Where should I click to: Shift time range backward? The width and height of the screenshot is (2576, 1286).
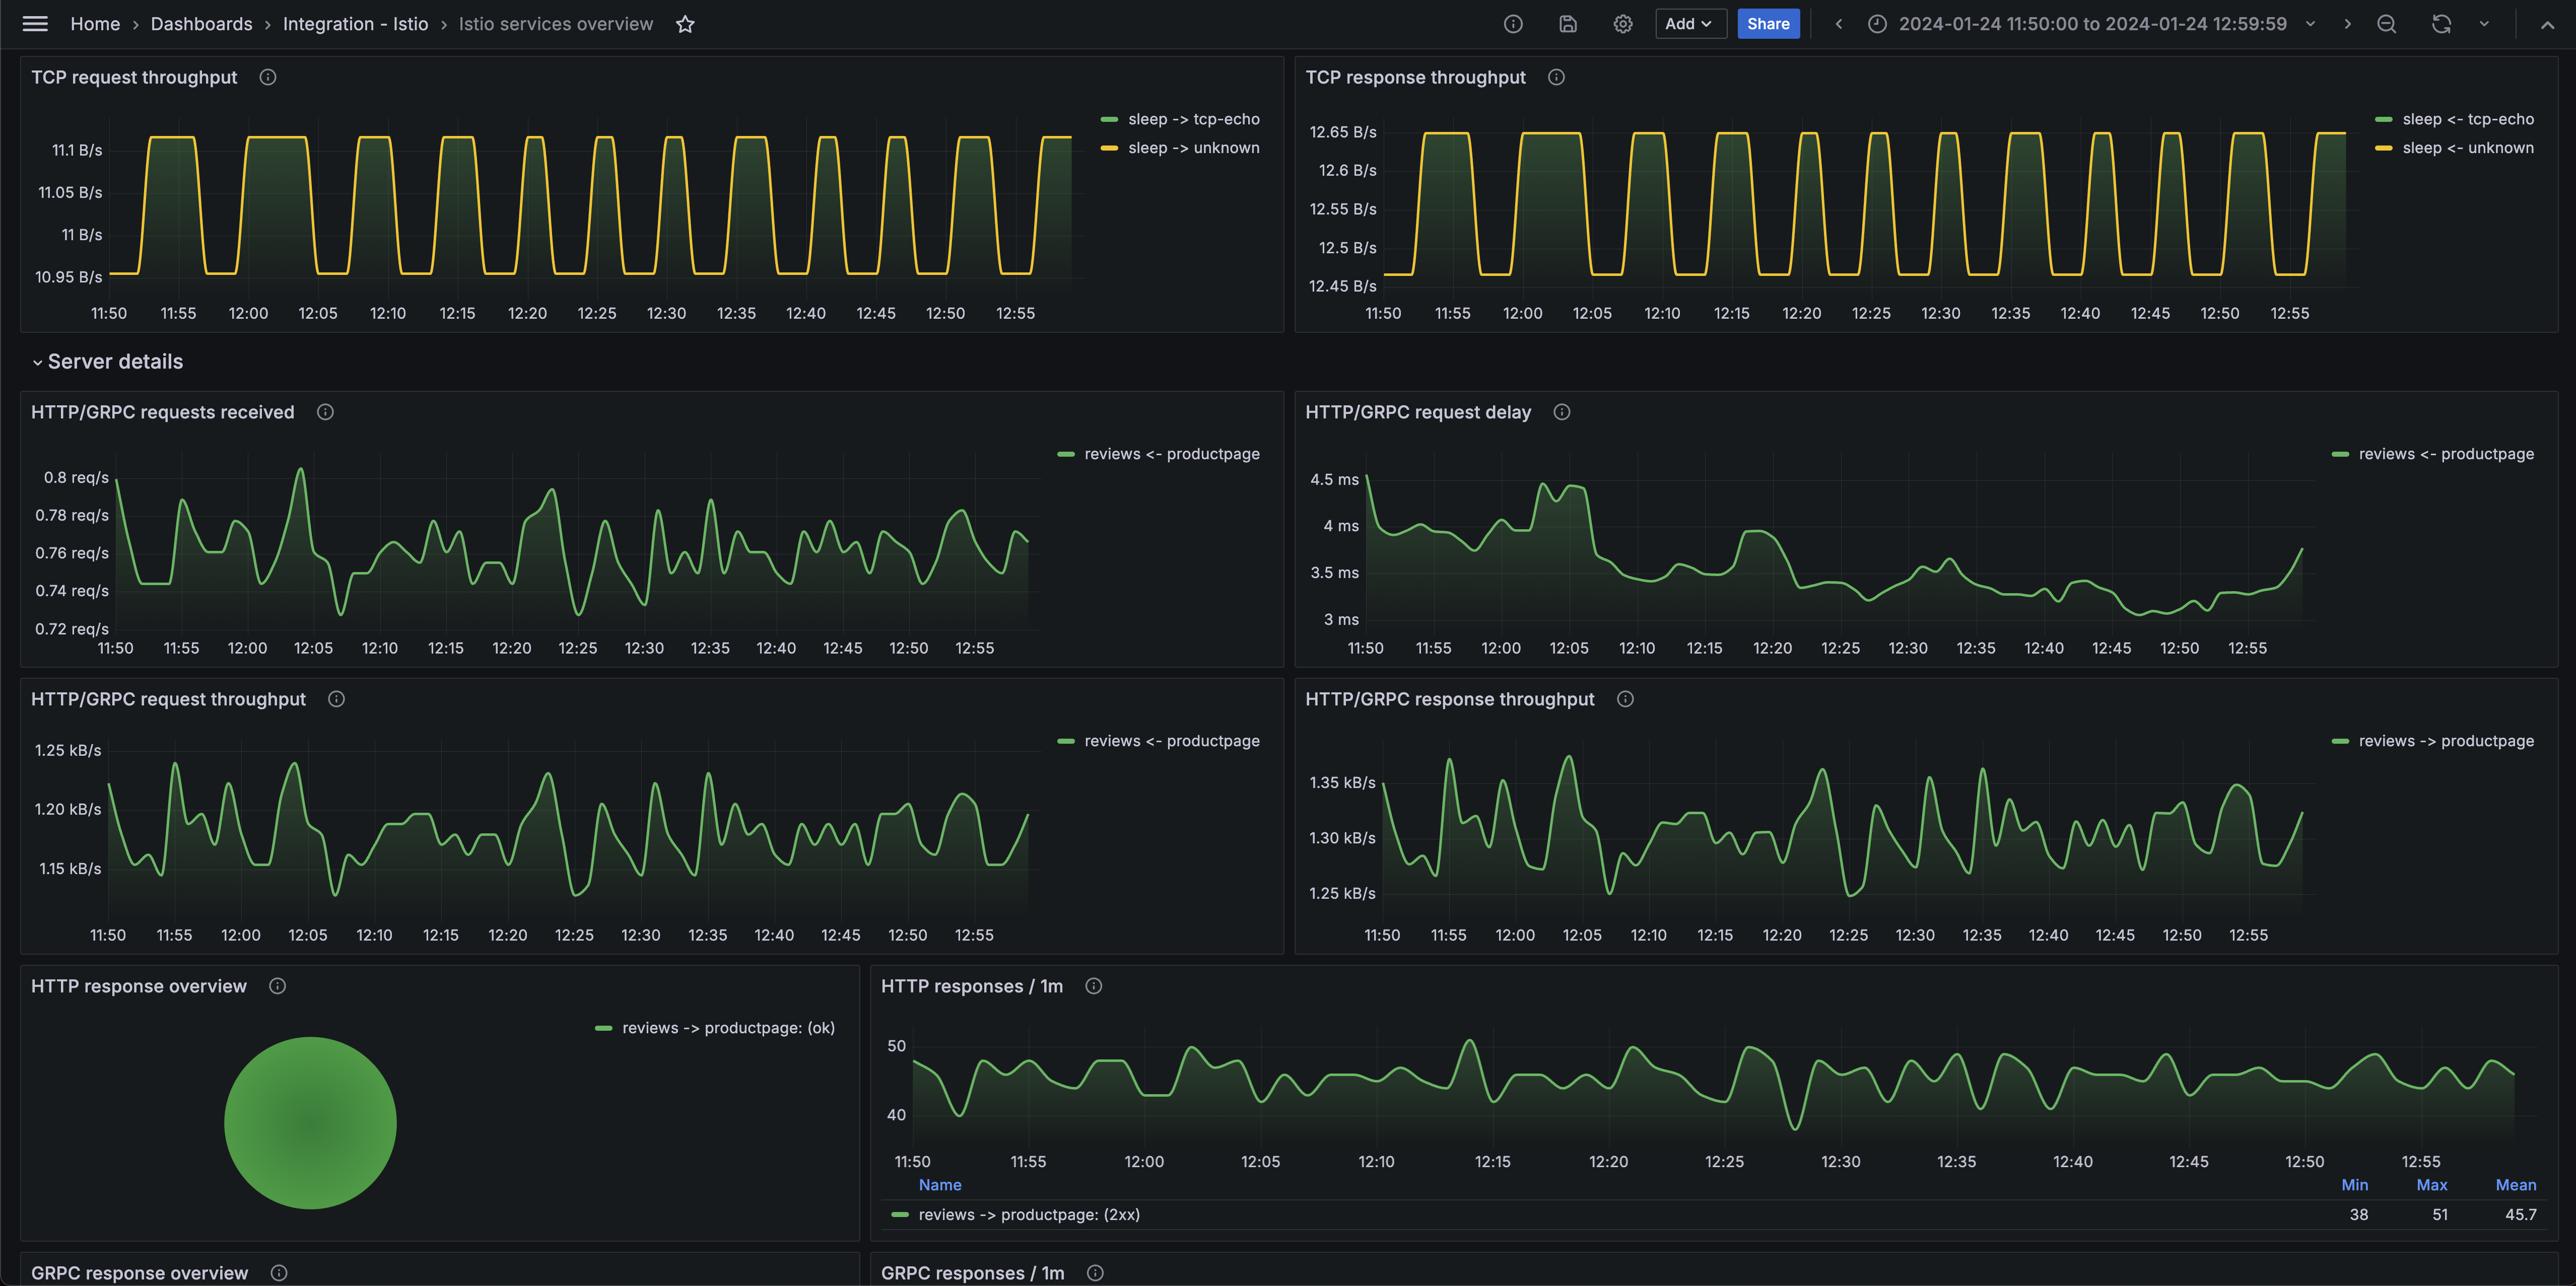coord(1838,24)
